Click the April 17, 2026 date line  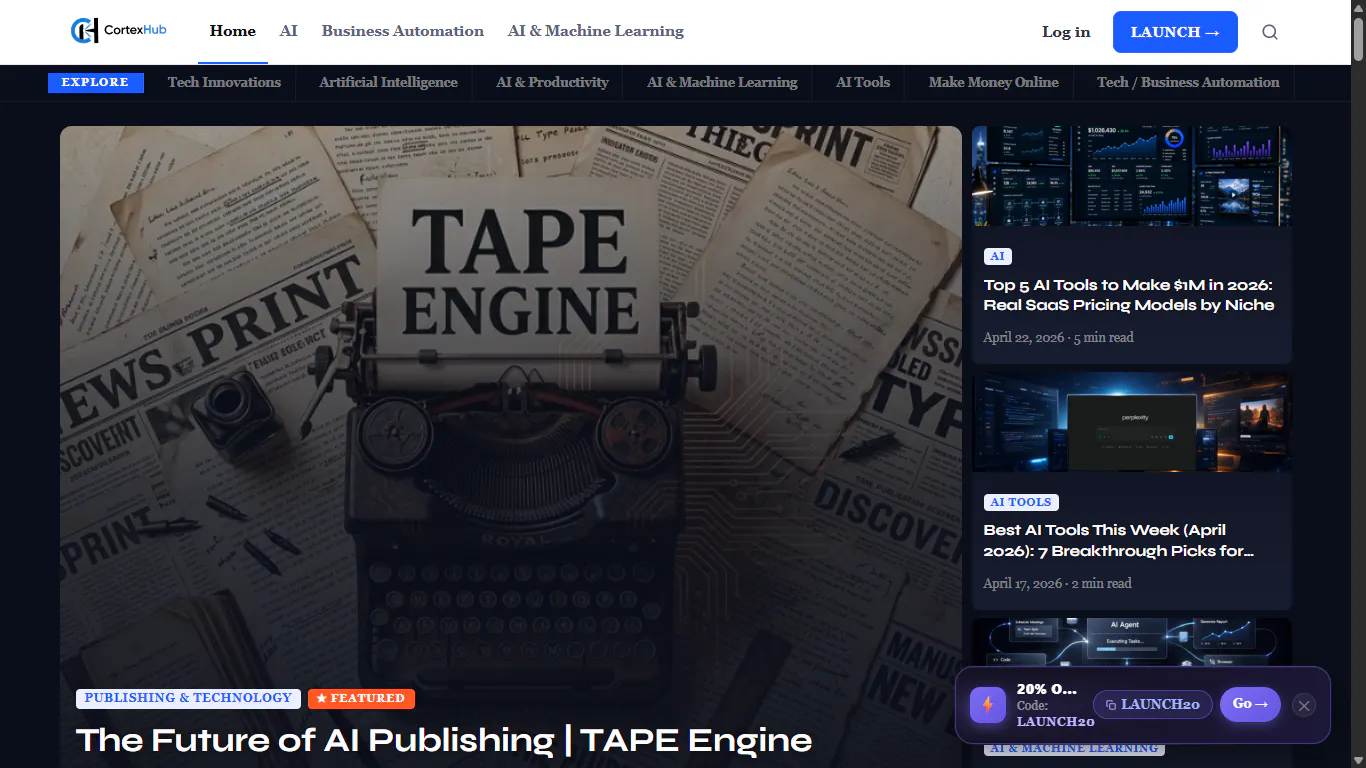click(x=1057, y=583)
